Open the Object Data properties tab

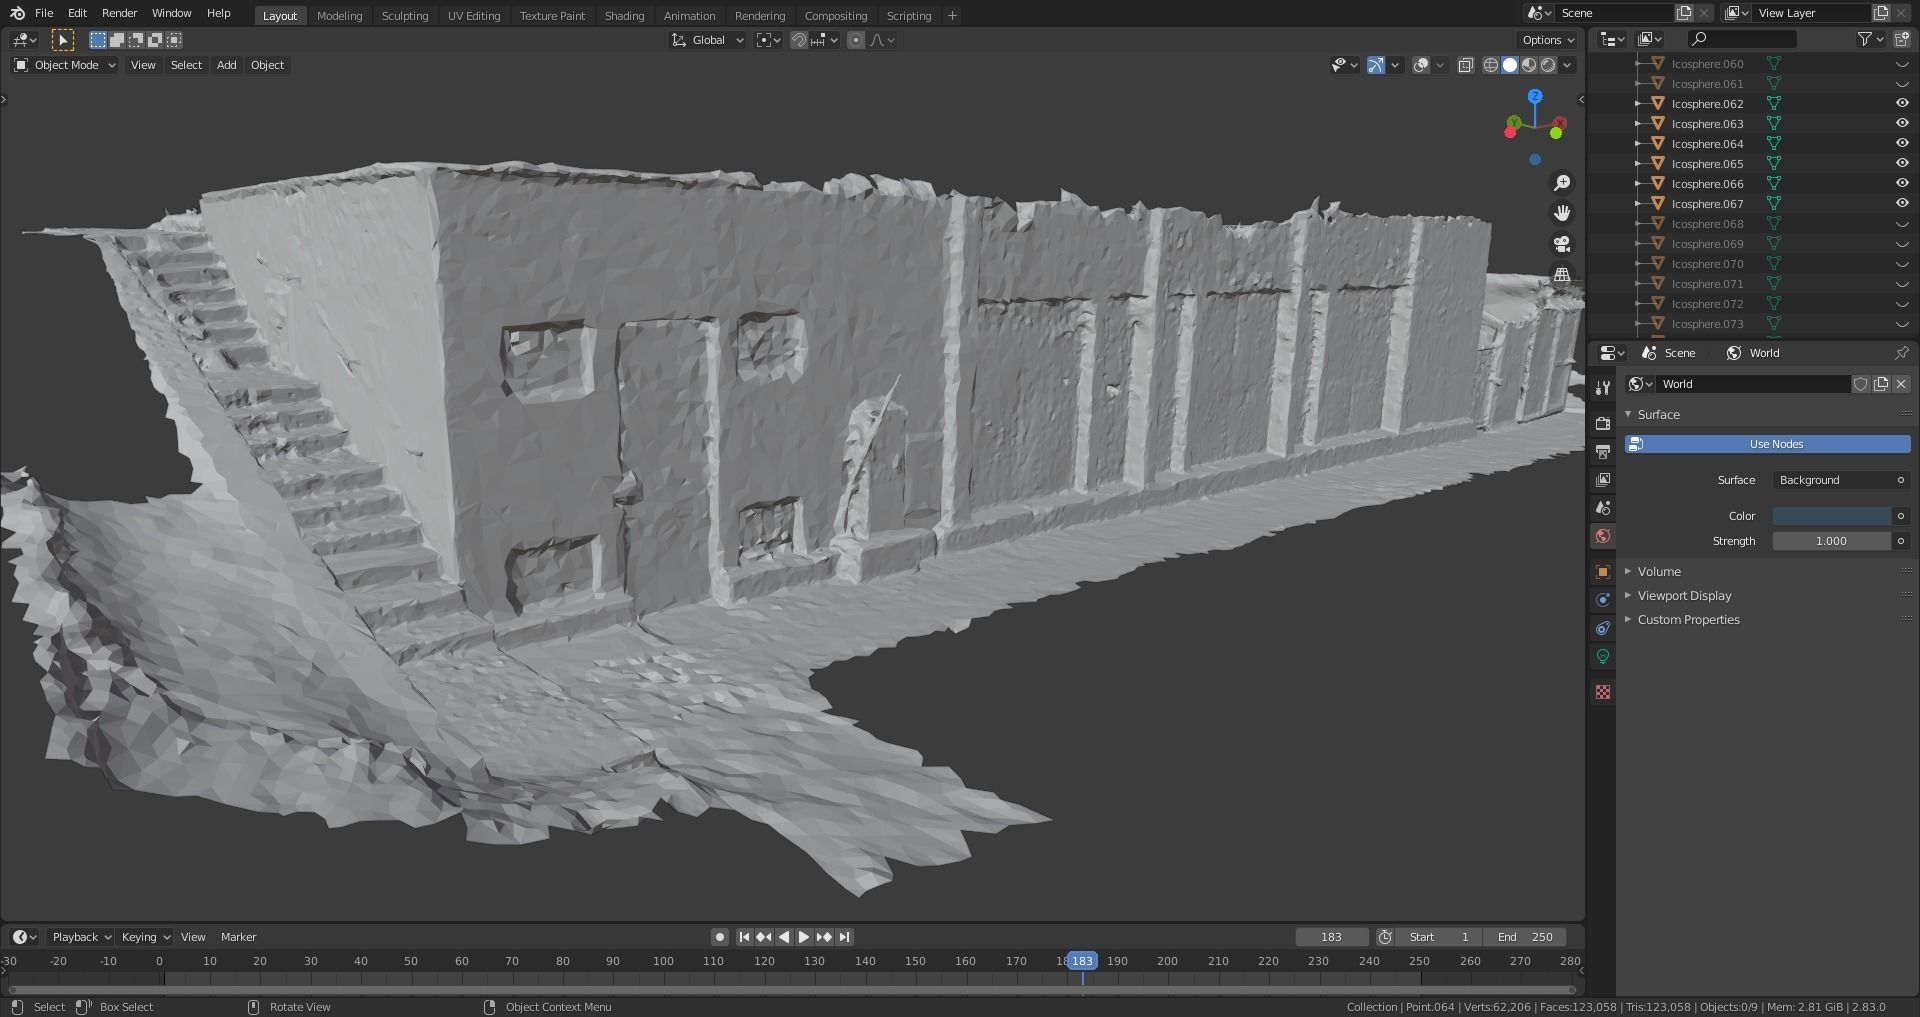coord(1603,656)
